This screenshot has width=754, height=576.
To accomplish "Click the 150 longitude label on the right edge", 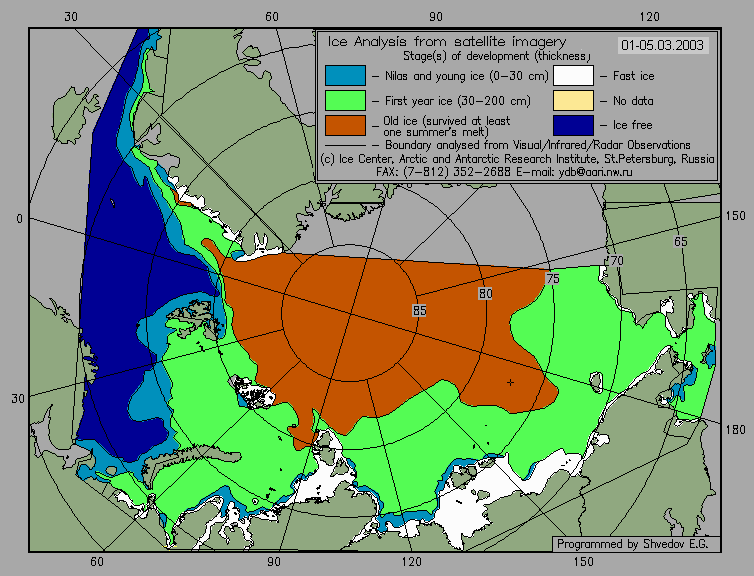I will (736, 216).
